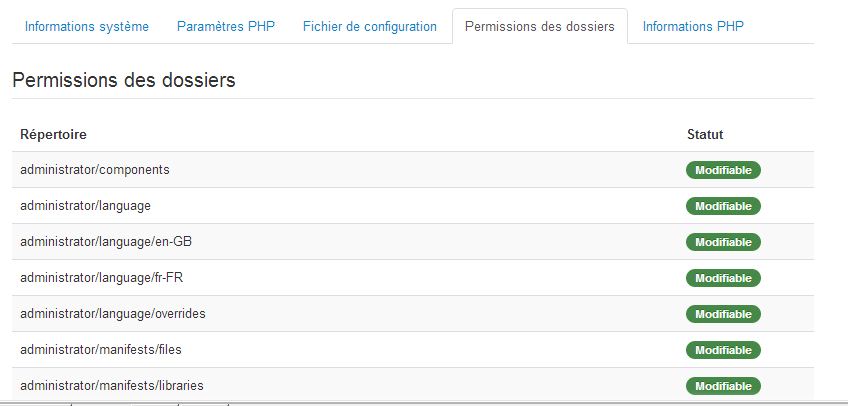
Task: Click the Répertoire column header
Action: pyautogui.click(x=53, y=134)
